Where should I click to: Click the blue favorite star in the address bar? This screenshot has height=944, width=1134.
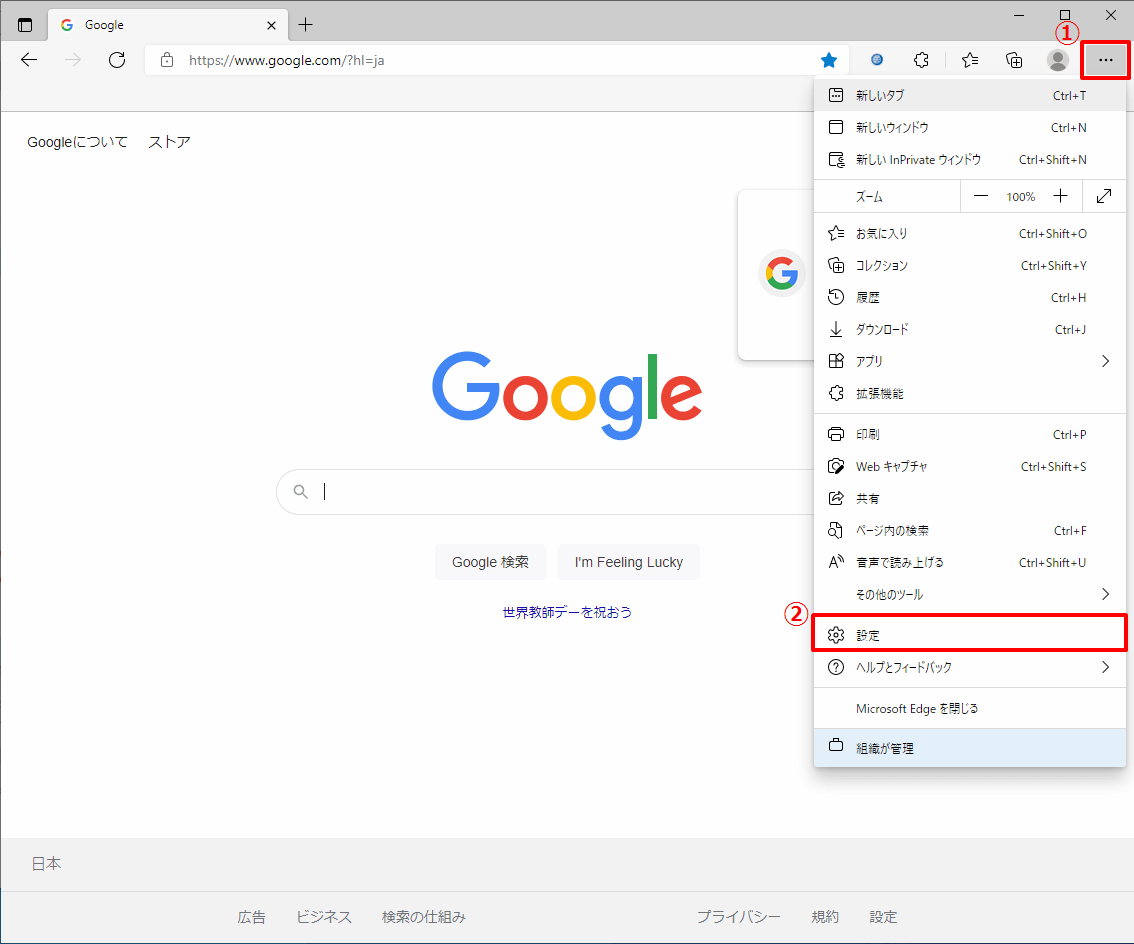pos(829,60)
